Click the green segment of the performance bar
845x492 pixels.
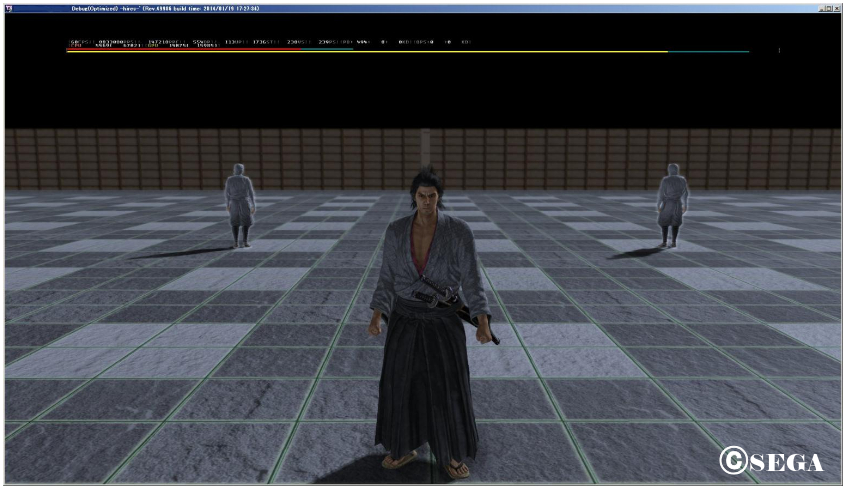pos(325,51)
